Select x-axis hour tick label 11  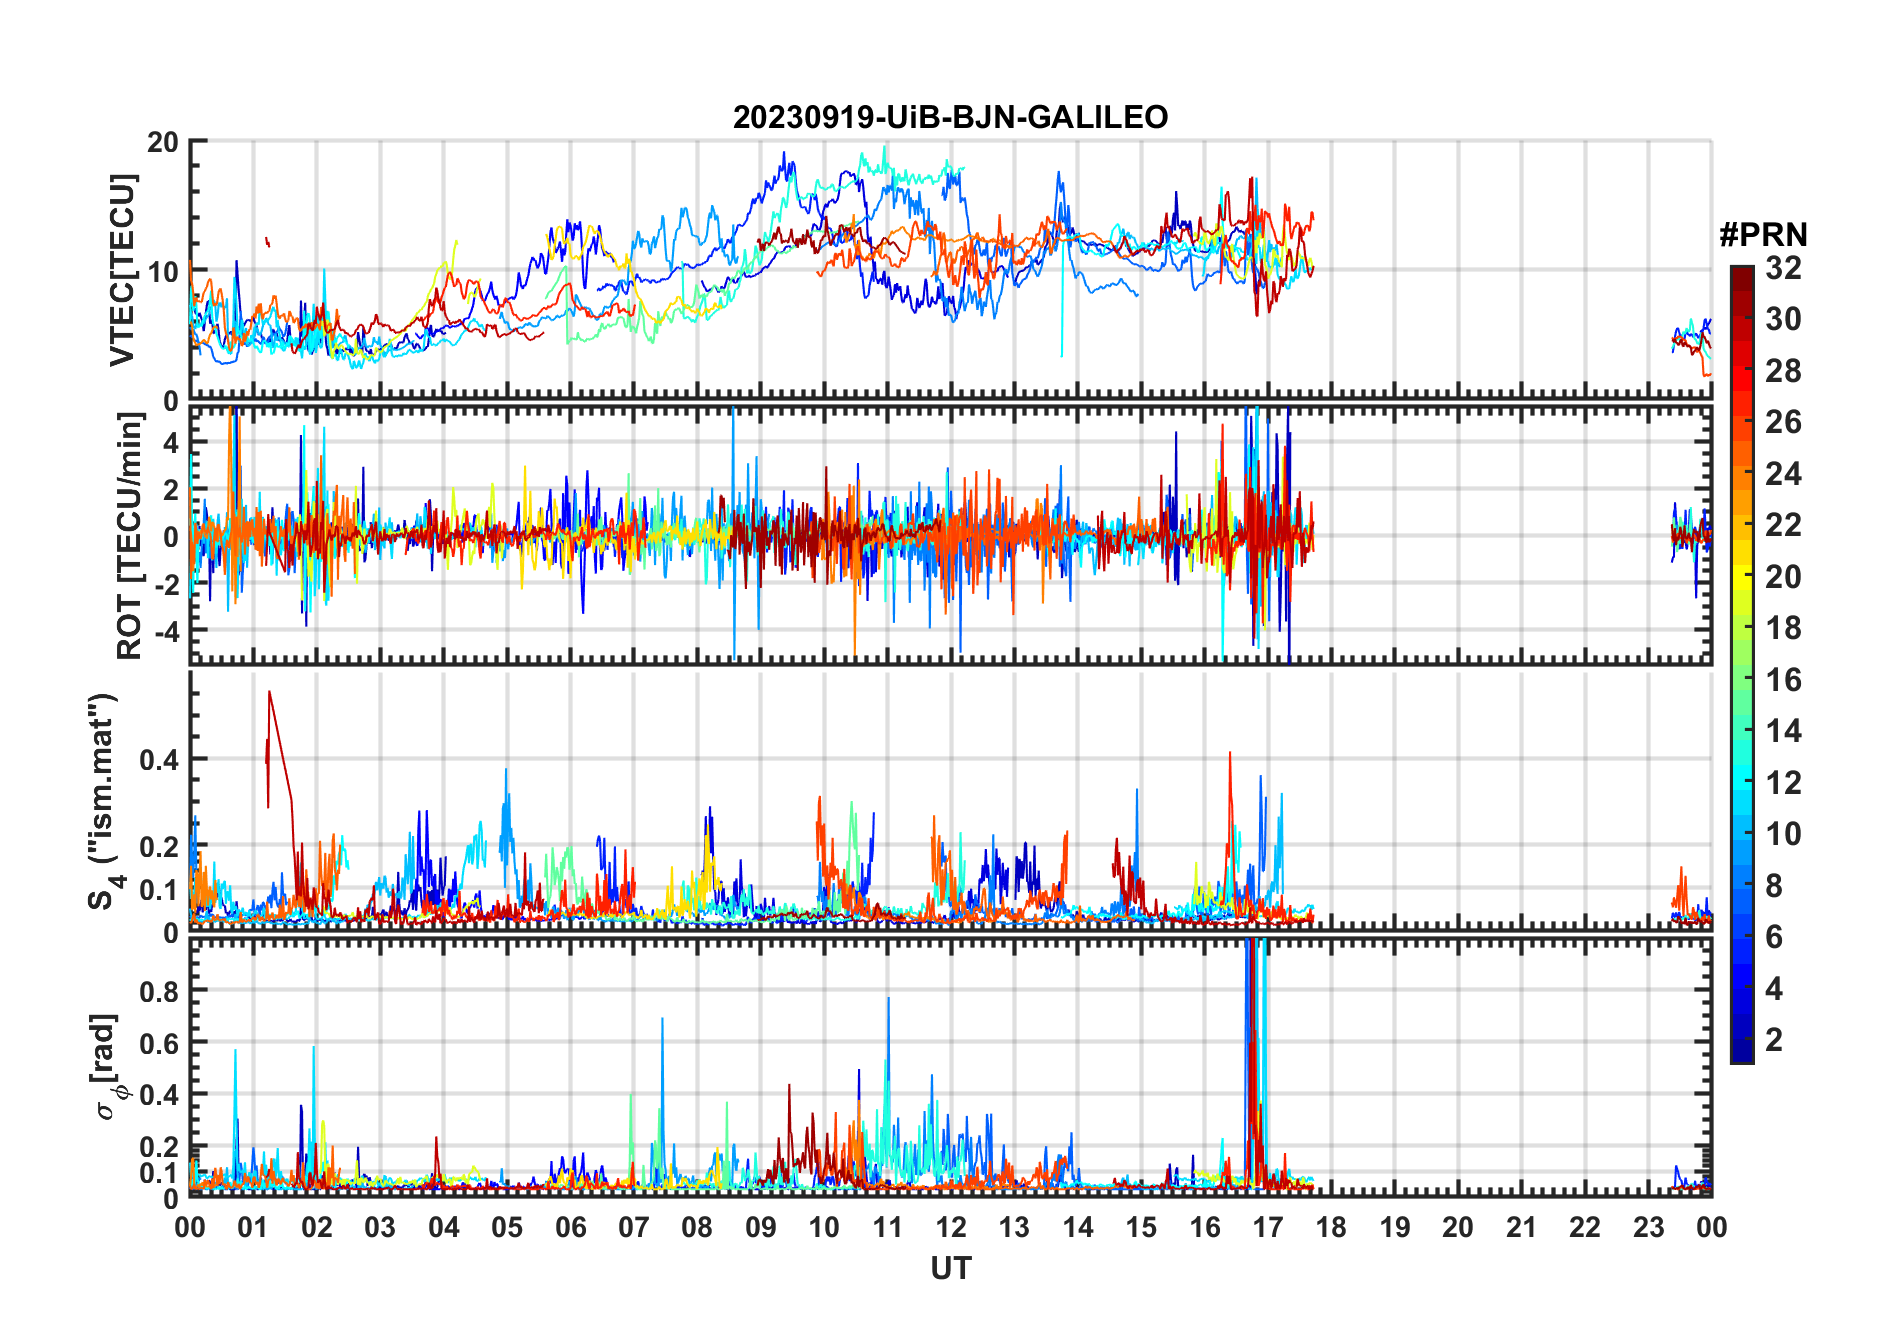tap(887, 1227)
